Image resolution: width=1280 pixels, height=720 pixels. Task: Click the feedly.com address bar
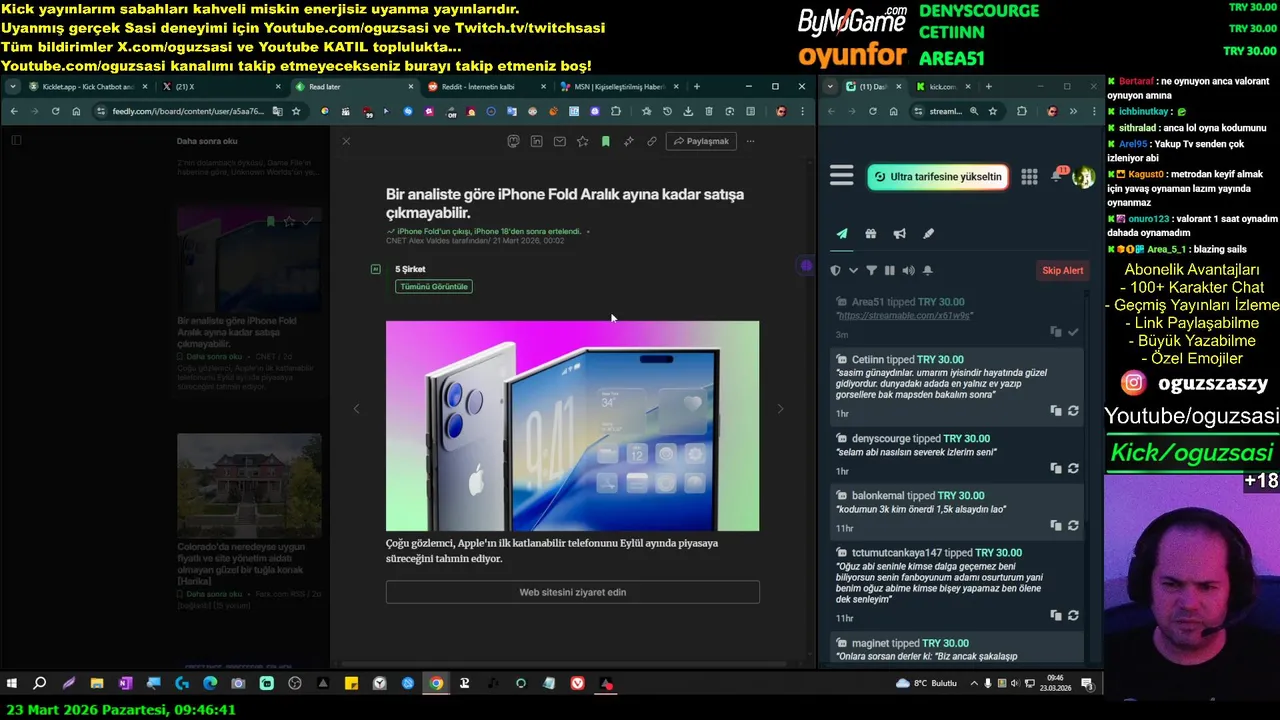coord(188,111)
